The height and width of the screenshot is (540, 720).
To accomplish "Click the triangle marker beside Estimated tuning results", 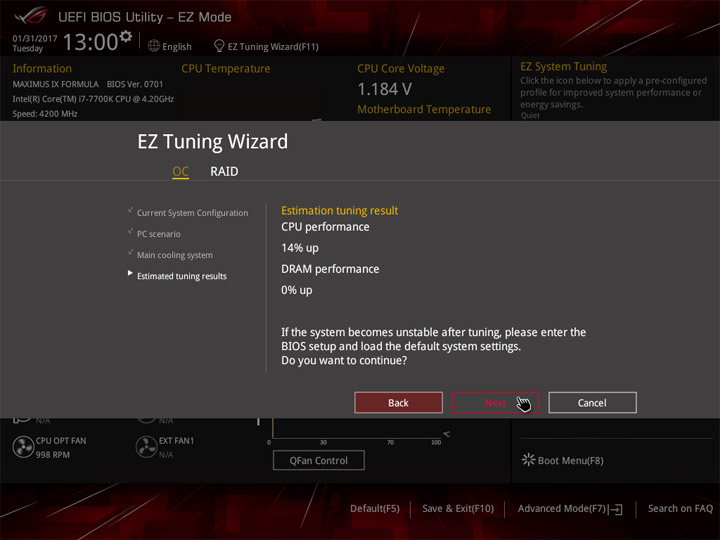I will coord(130,273).
